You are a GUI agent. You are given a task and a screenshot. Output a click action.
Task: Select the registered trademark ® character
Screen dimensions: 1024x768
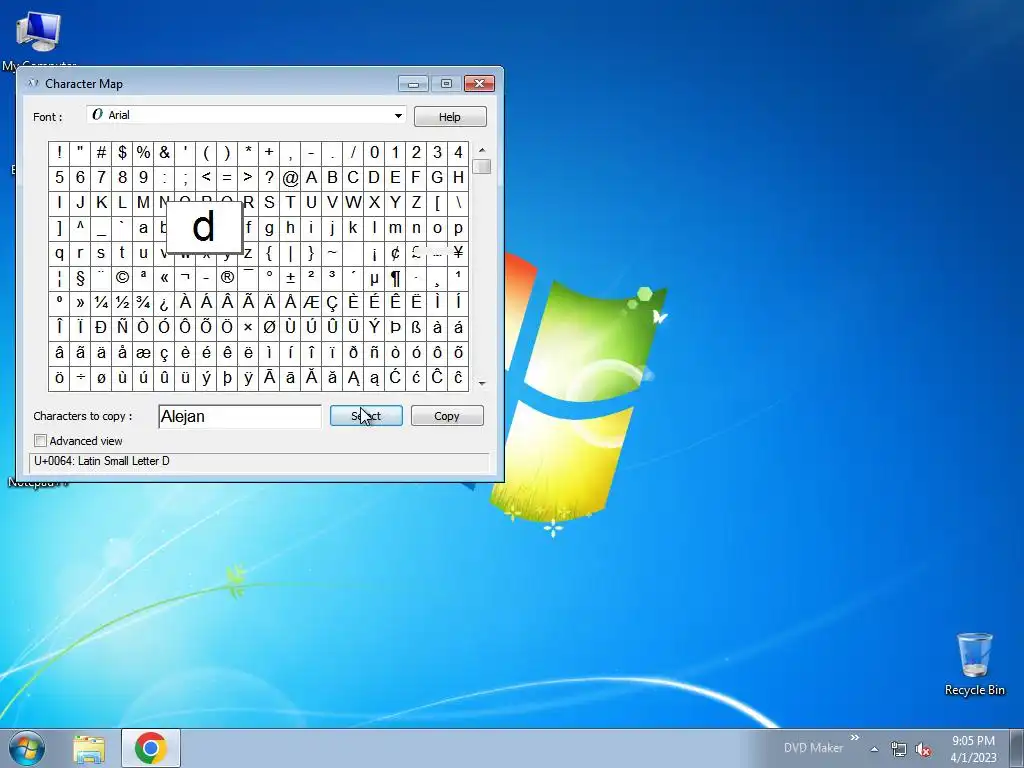click(227, 278)
